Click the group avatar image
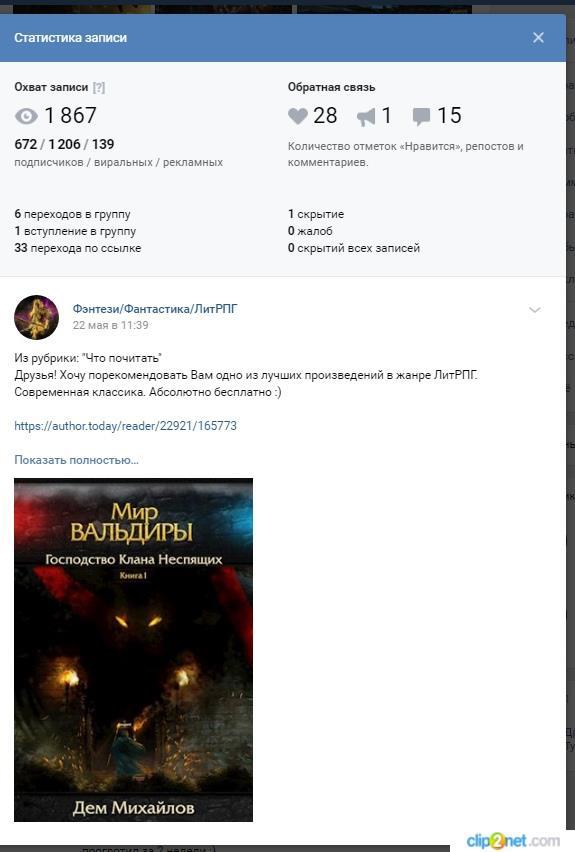Image resolution: width=575 pixels, height=852 pixels. point(36,317)
